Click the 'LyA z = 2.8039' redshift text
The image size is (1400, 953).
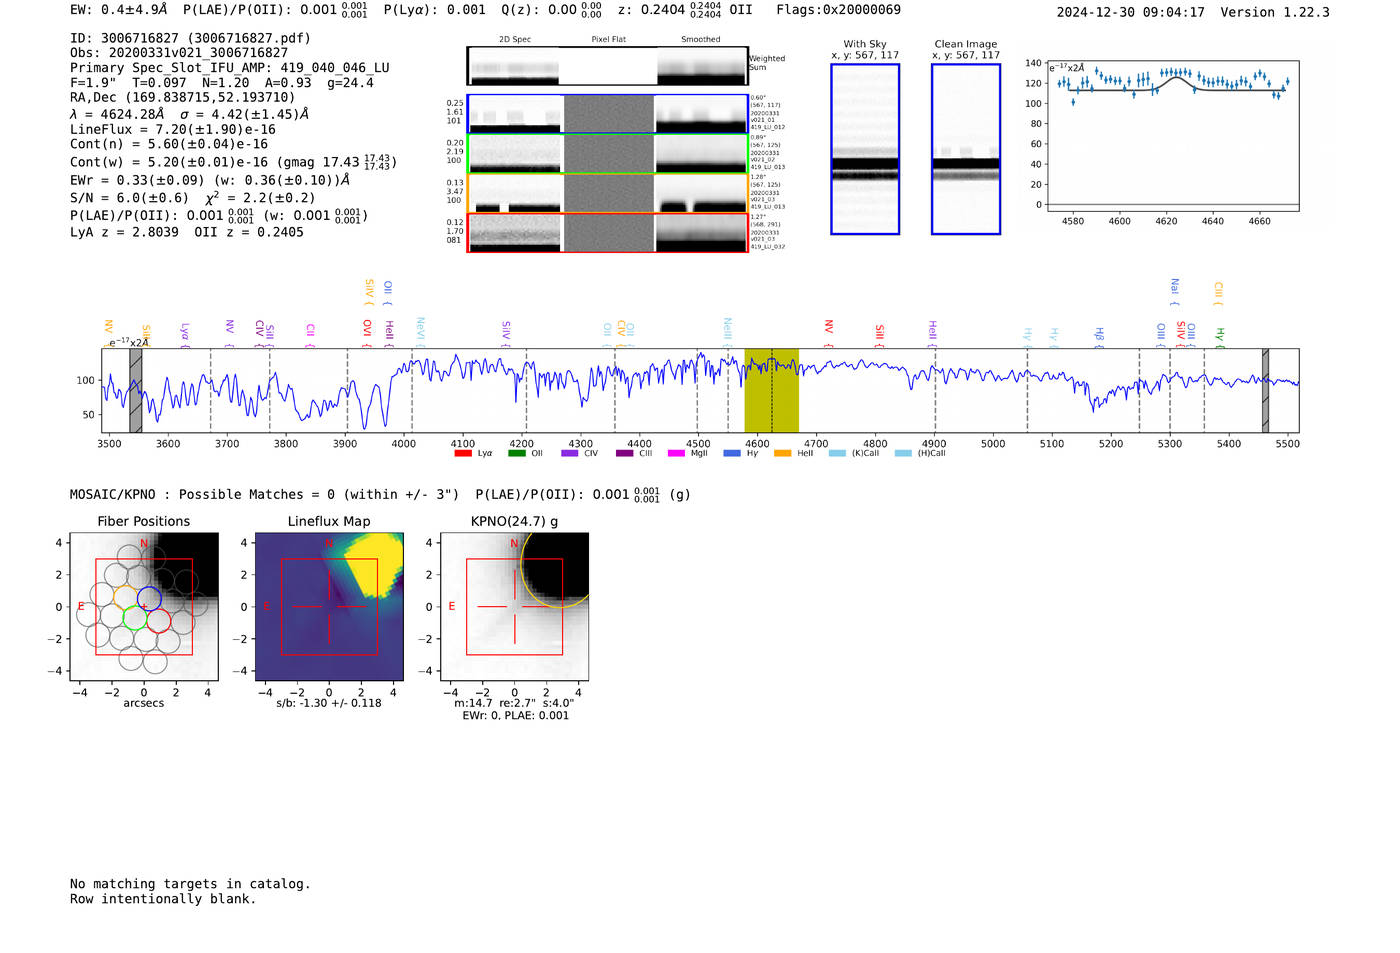pyautogui.click(x=124, y=232)
